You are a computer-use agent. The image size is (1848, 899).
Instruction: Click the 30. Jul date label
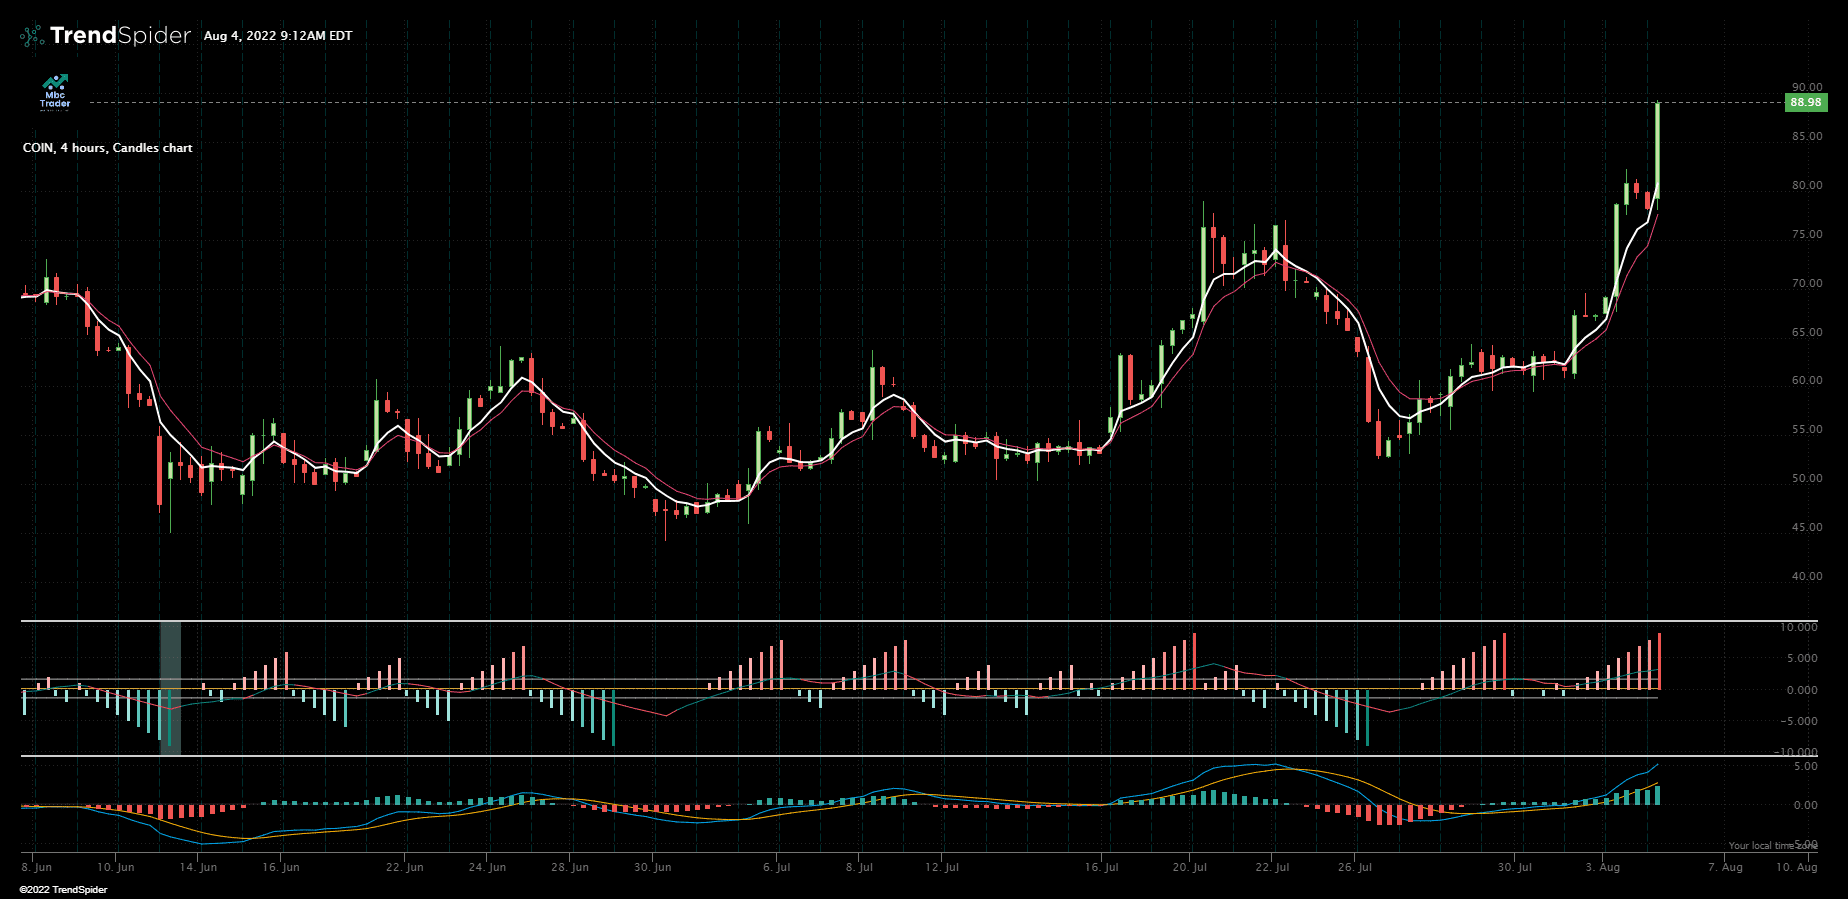1515,867
